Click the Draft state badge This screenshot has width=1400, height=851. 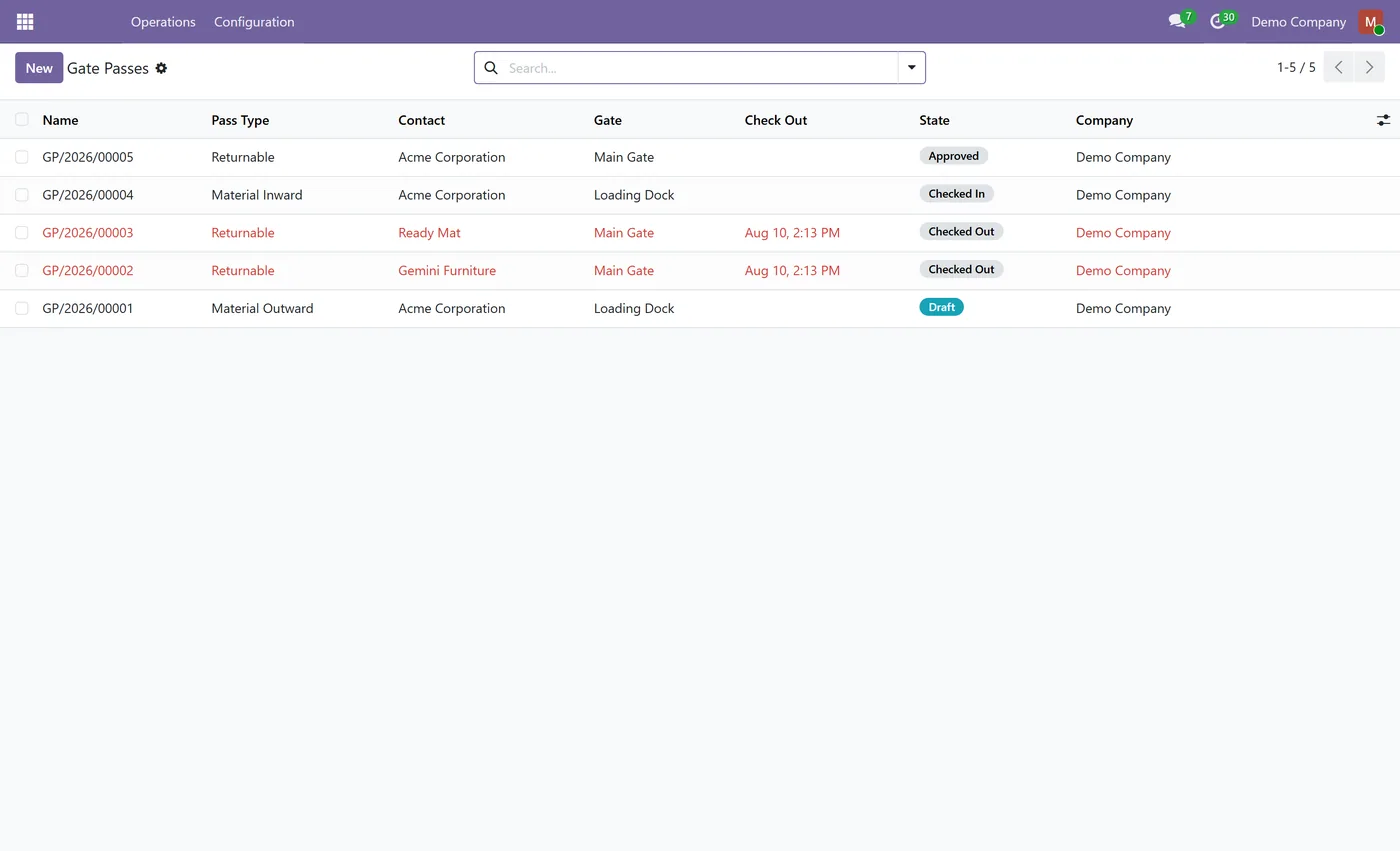941,307
